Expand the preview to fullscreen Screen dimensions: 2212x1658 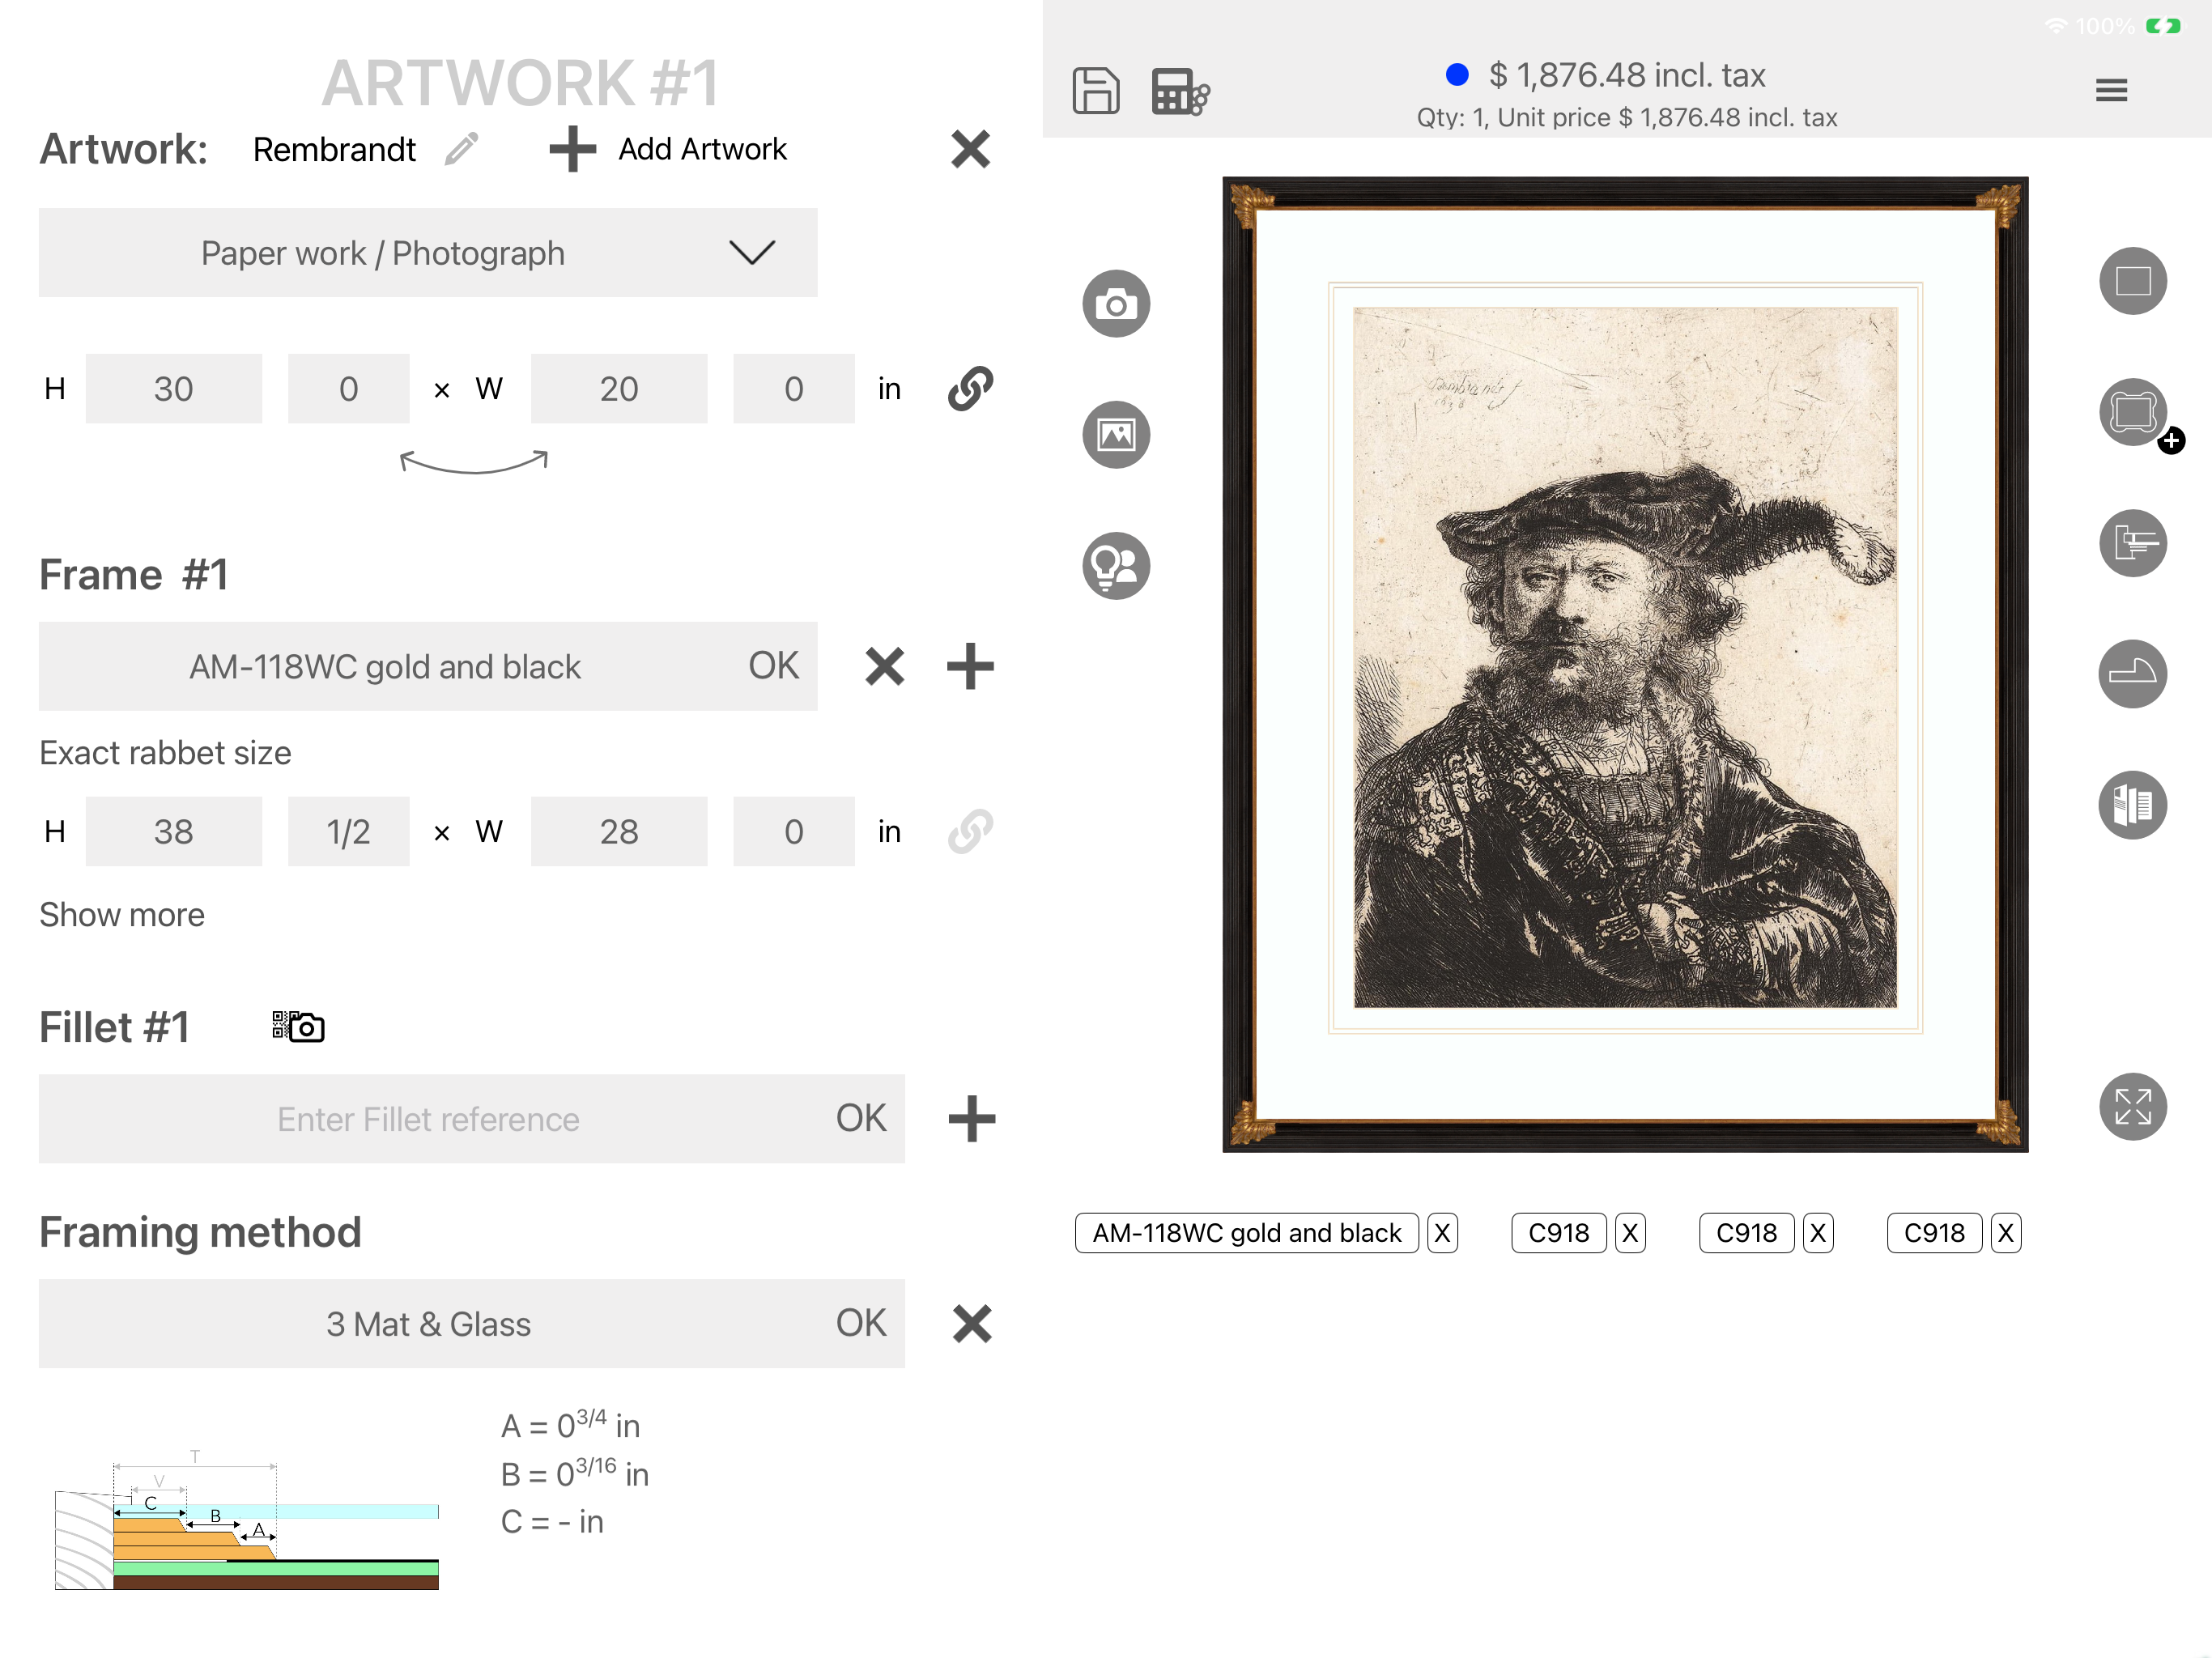pos(2132,1106)
